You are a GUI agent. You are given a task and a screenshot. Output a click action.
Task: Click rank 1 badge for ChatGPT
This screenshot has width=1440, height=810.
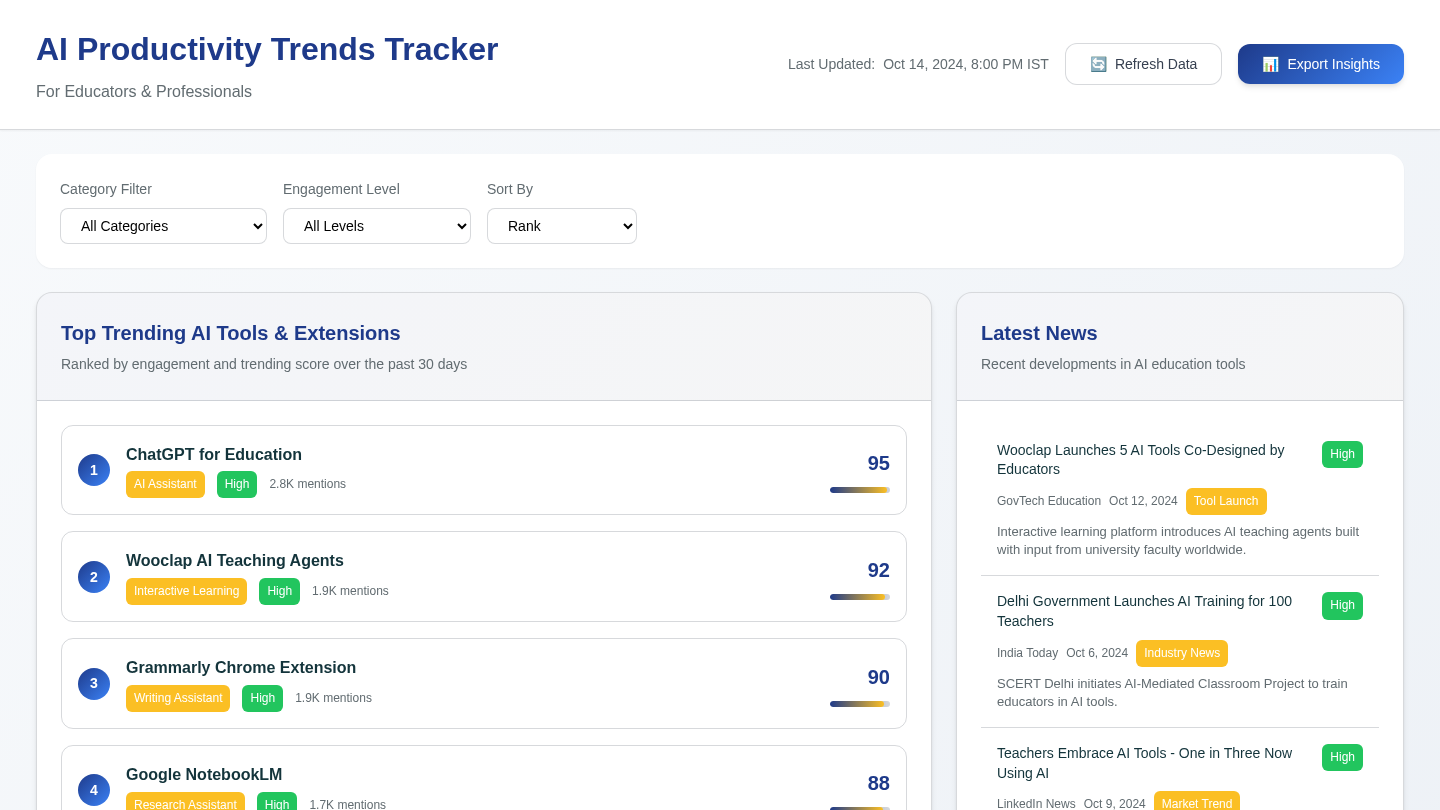point(94,470)
